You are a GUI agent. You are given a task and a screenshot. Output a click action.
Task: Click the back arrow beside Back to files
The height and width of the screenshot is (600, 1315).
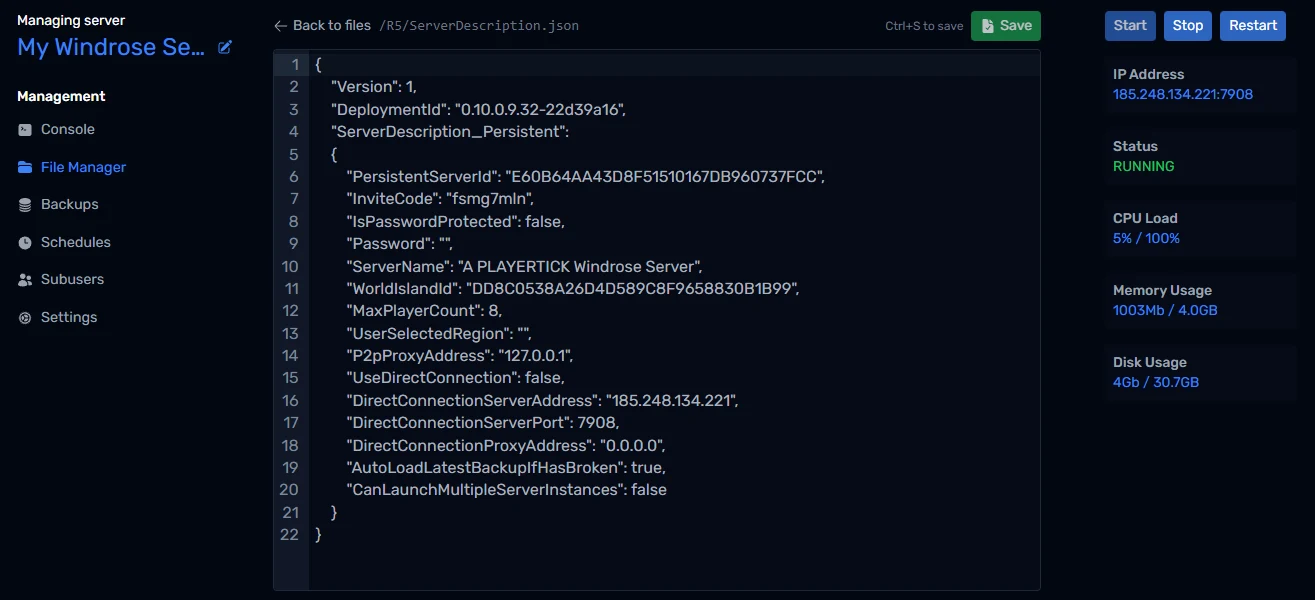point(281,26)
